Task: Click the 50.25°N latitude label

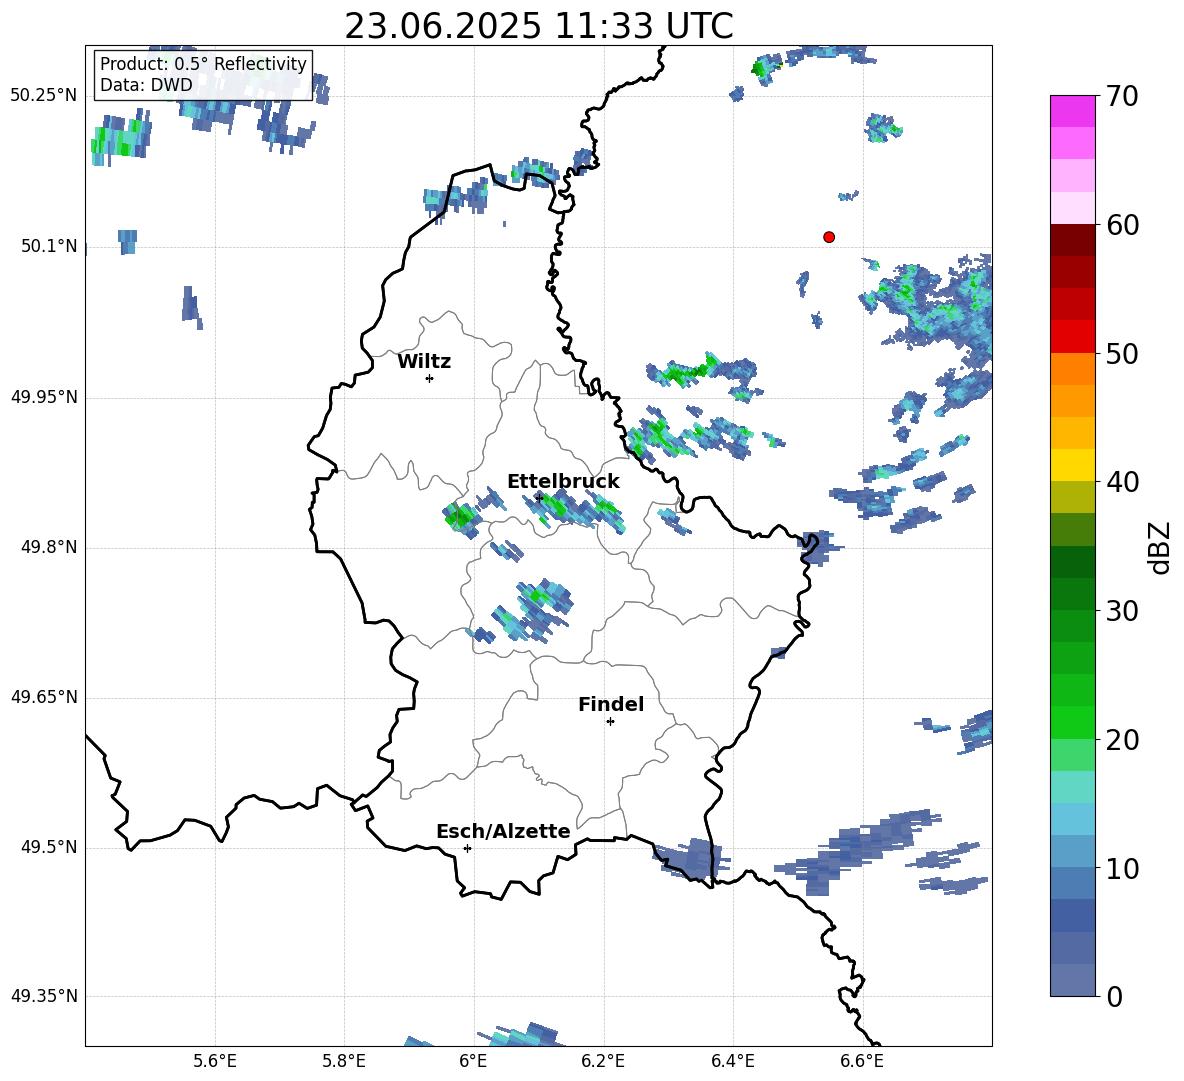Action: (44, 96)
